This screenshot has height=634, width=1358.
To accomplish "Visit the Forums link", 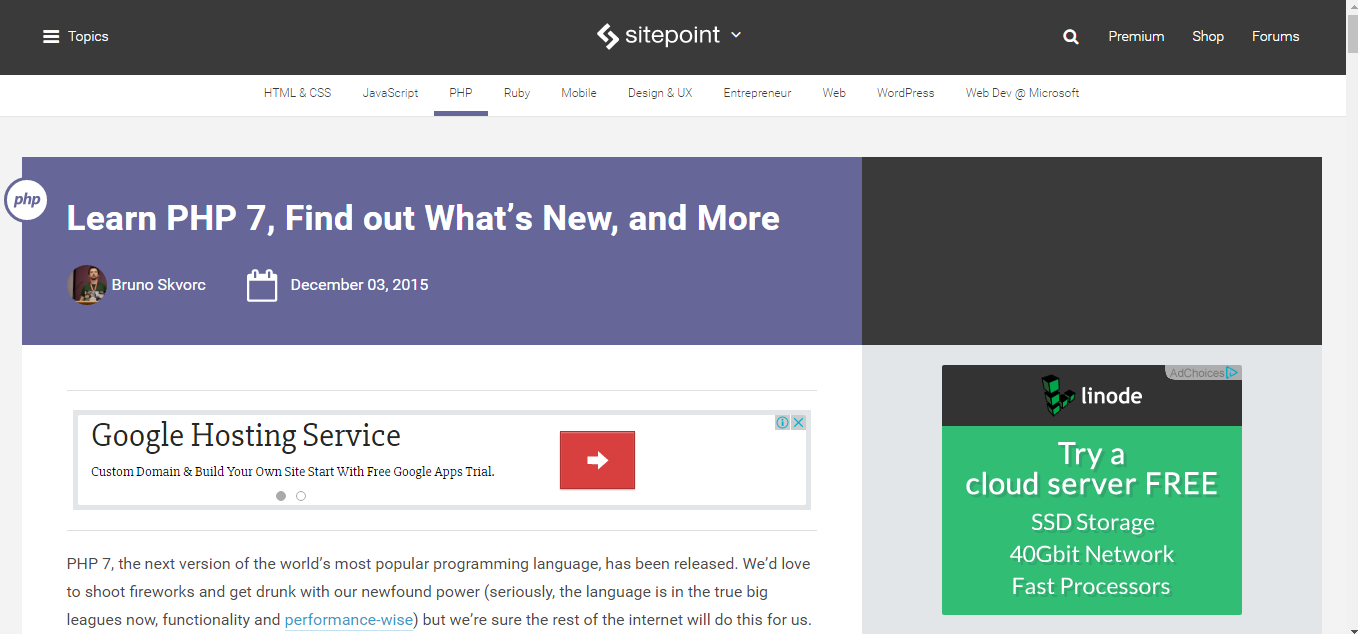I will tap(1276, 37).
